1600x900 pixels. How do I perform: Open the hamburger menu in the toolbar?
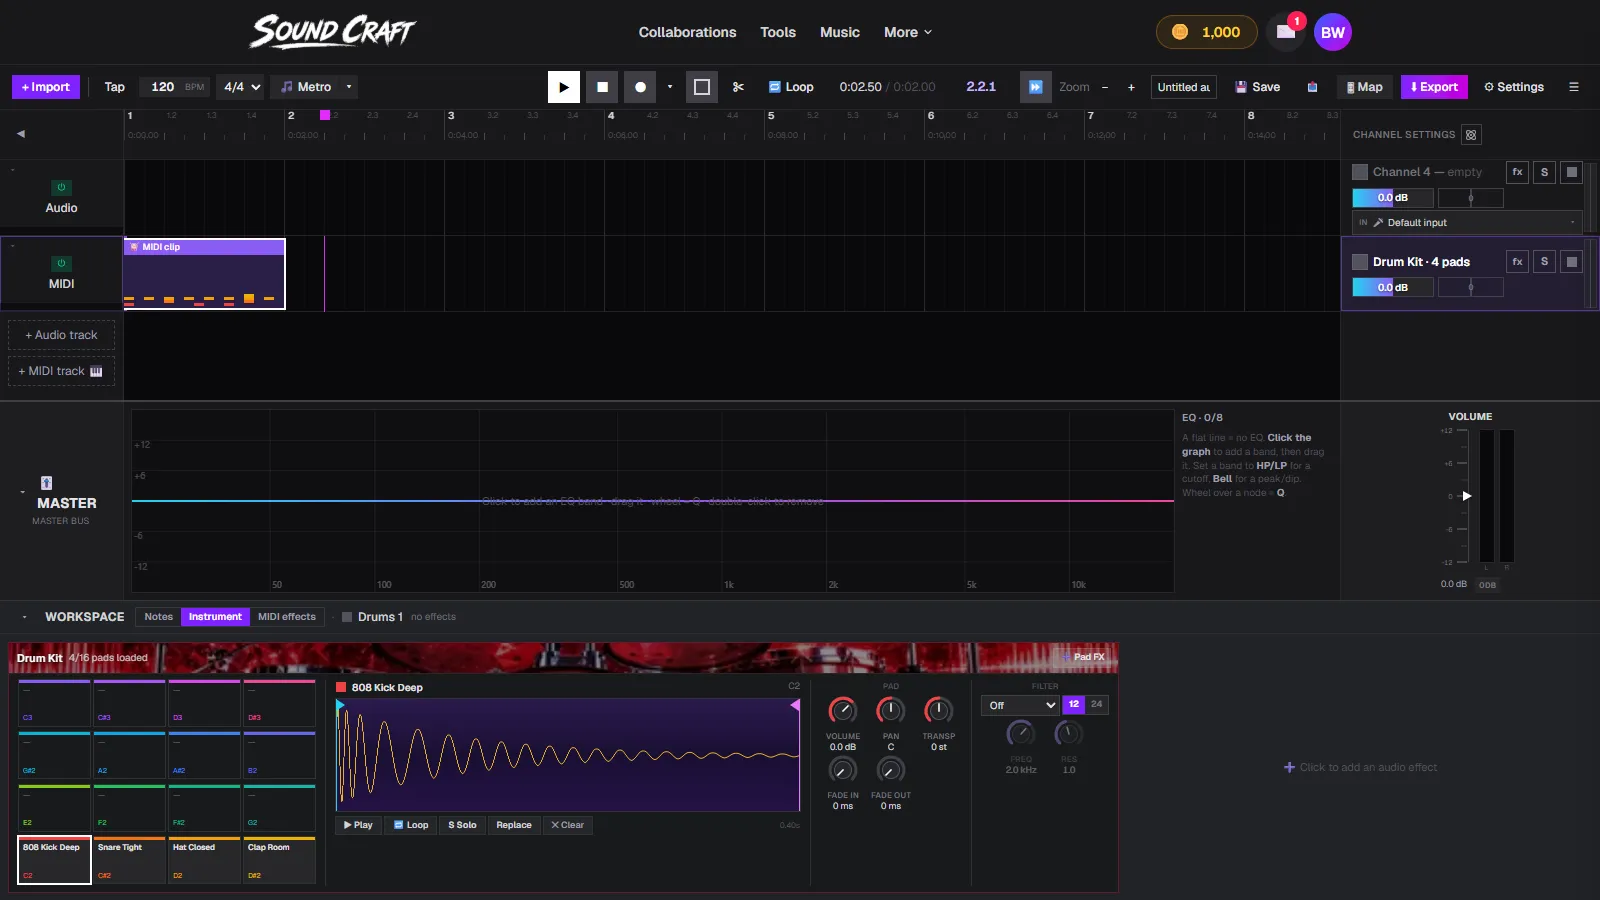tap(1573, 87)
